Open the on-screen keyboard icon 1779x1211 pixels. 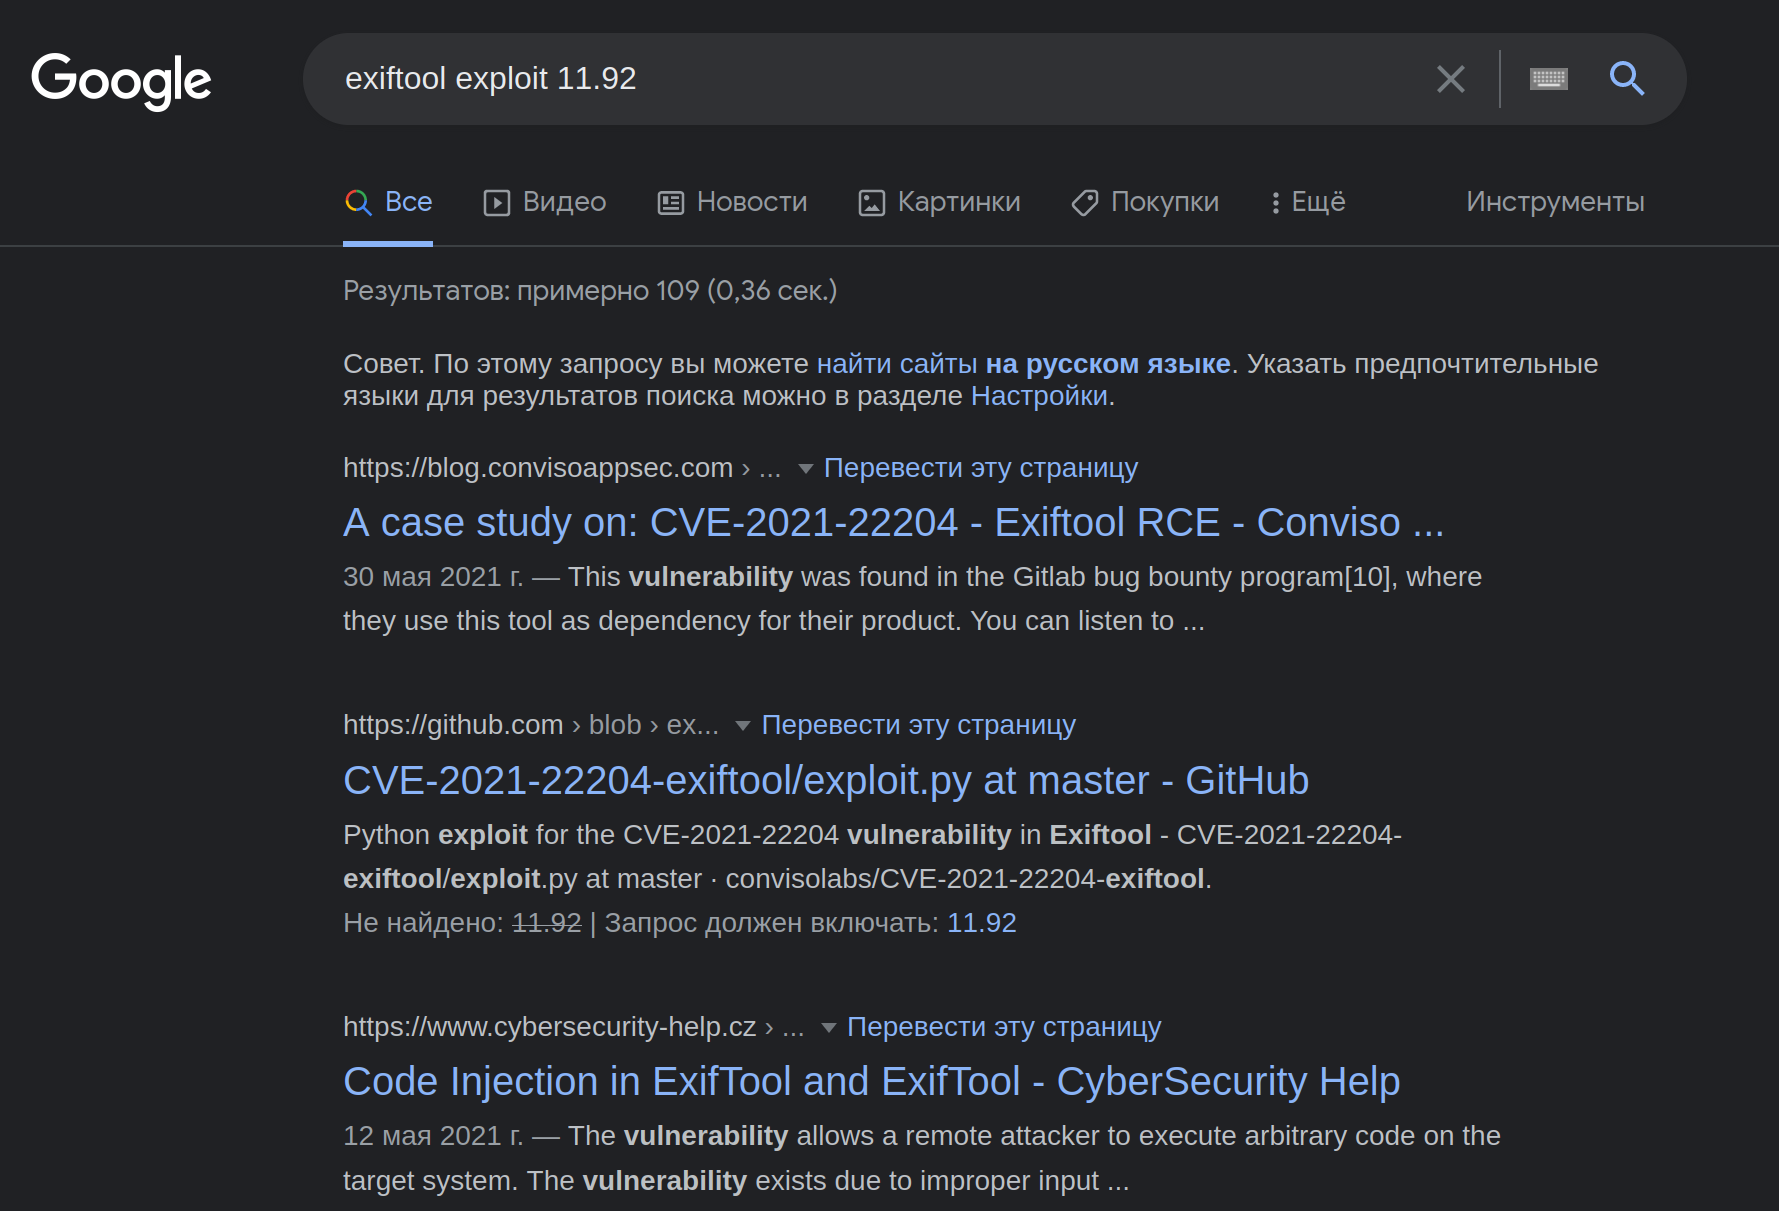1548,79
